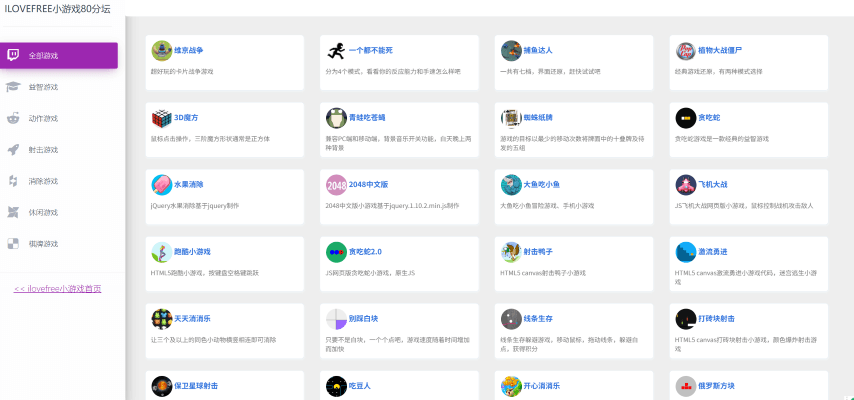Click the 天天消消乐 title link
Screen dimensions: 854x400
point(192,319)
